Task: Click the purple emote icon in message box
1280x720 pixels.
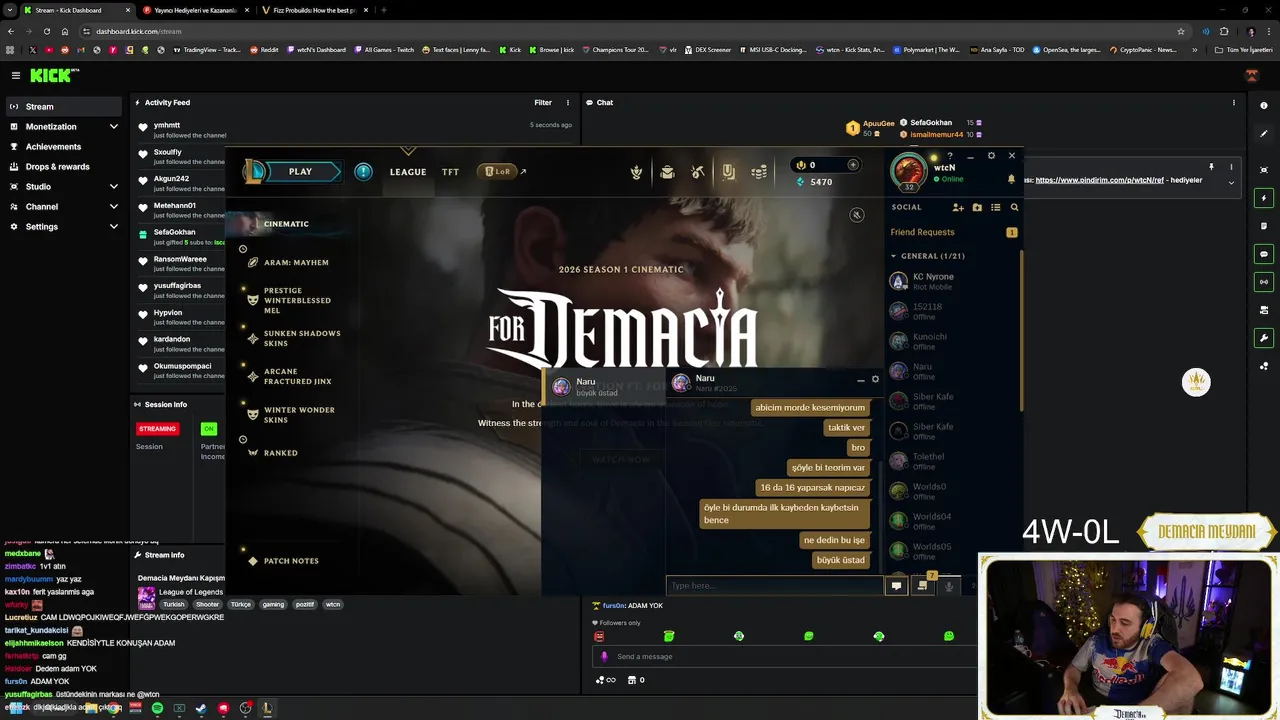Action: click(x=603, y=656)
